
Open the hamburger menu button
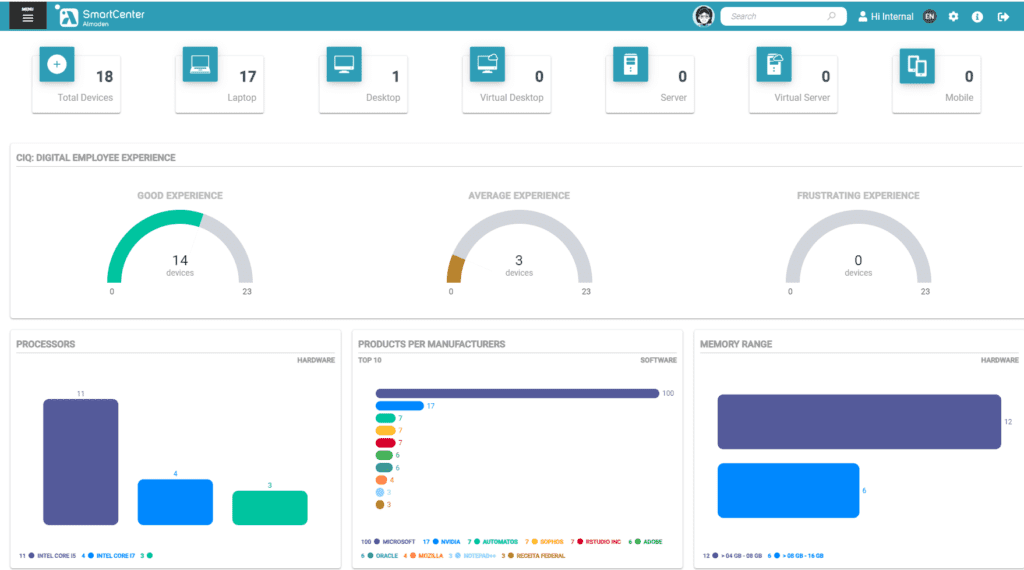point(27,16)
